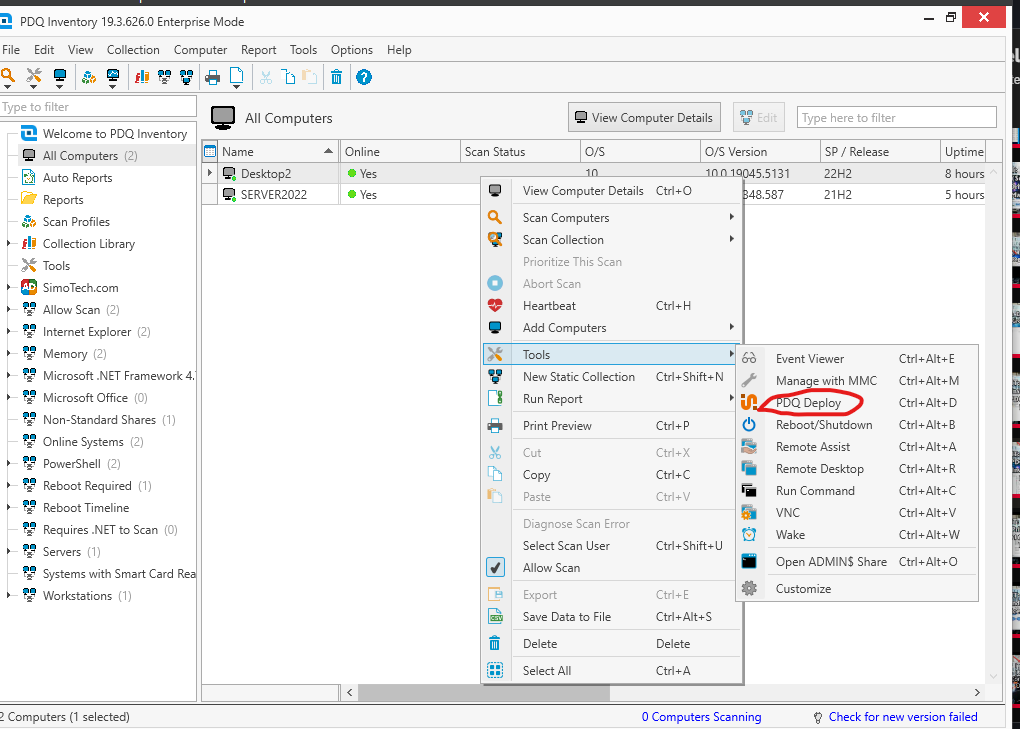The width and height of the screenshot is (1020, 729).
Task: Open the Tools wrench toolbar icon
Action: pos(33,75)
